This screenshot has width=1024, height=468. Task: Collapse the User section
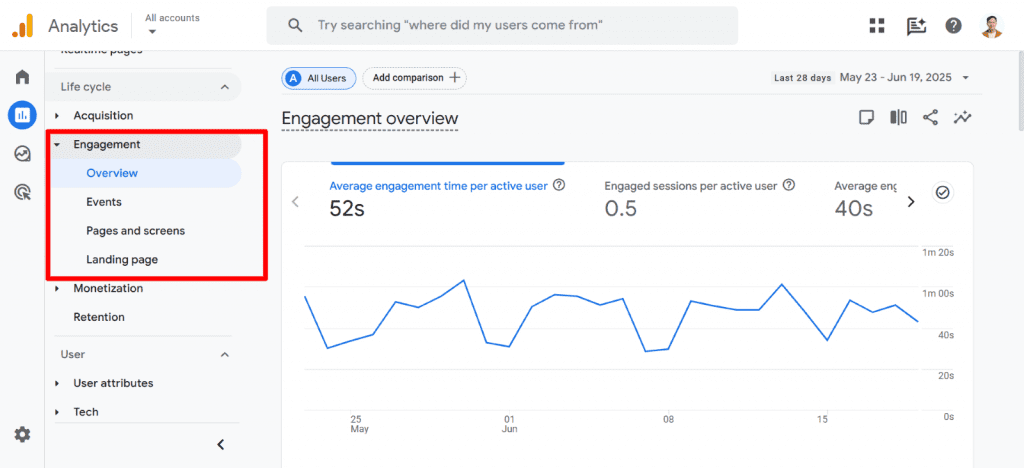point(225,354)
